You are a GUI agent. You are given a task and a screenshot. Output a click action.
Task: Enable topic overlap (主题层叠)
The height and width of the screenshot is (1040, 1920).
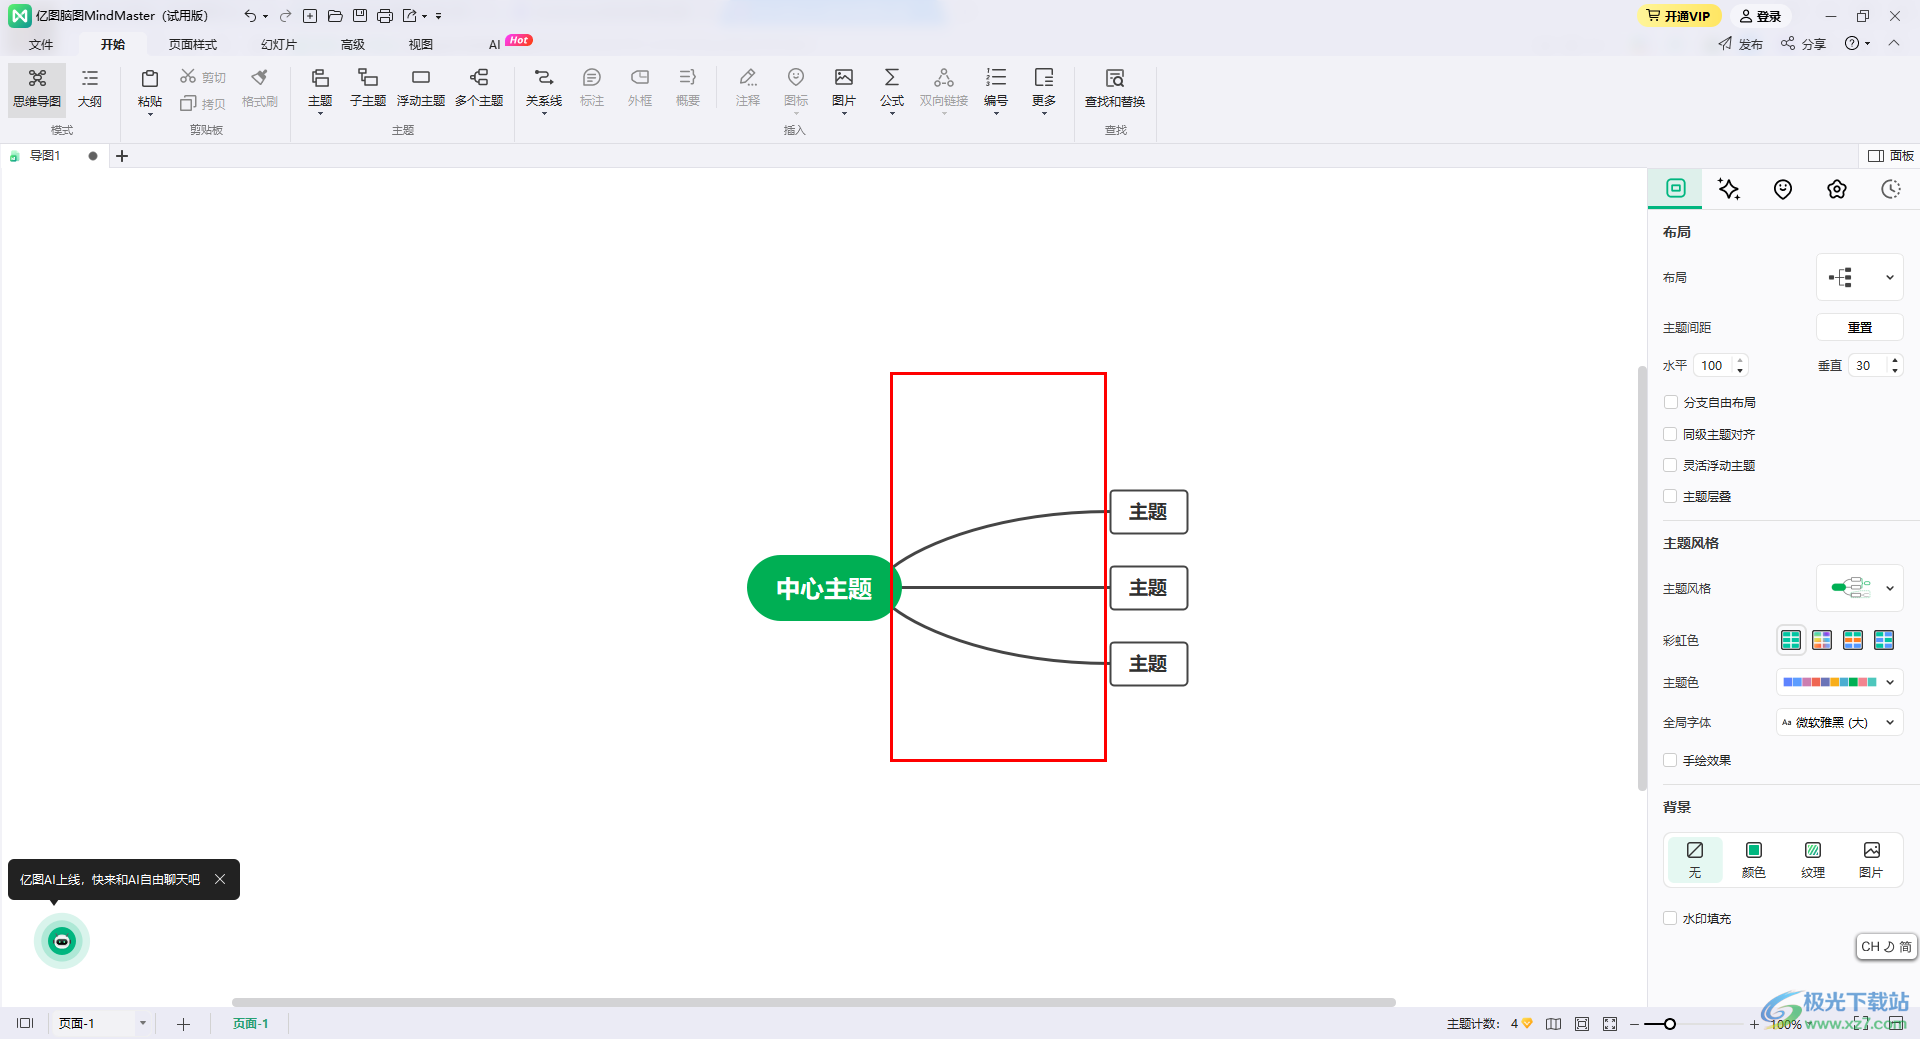tap(1670, 496)
